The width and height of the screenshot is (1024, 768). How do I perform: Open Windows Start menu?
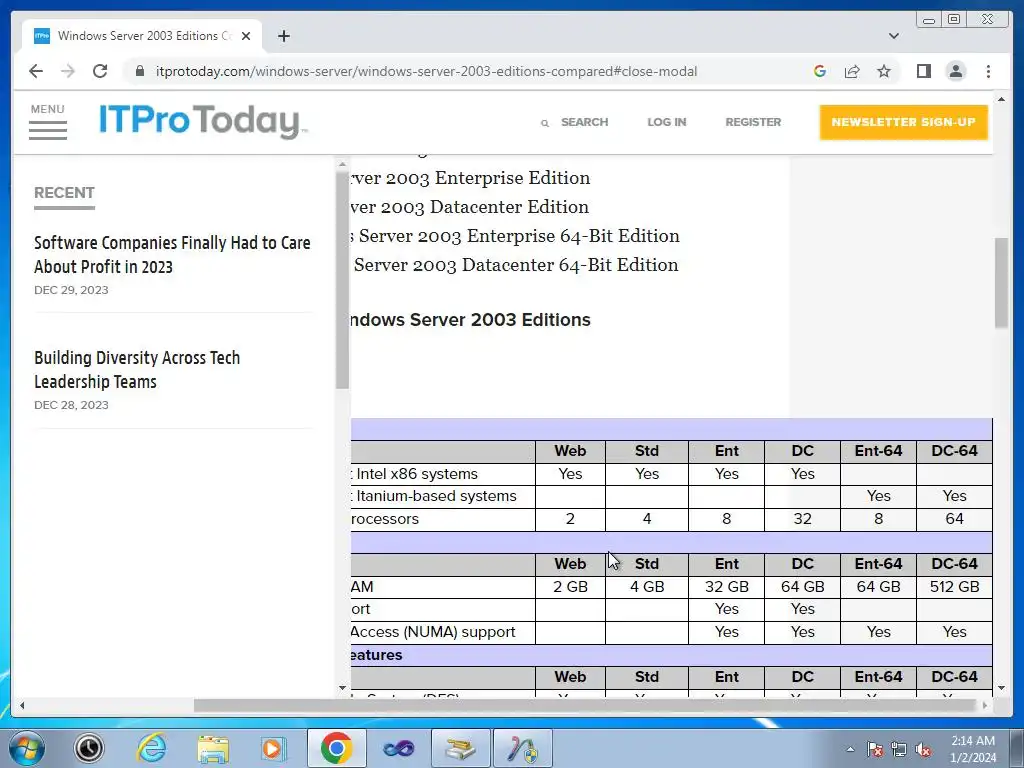(27, 748)
